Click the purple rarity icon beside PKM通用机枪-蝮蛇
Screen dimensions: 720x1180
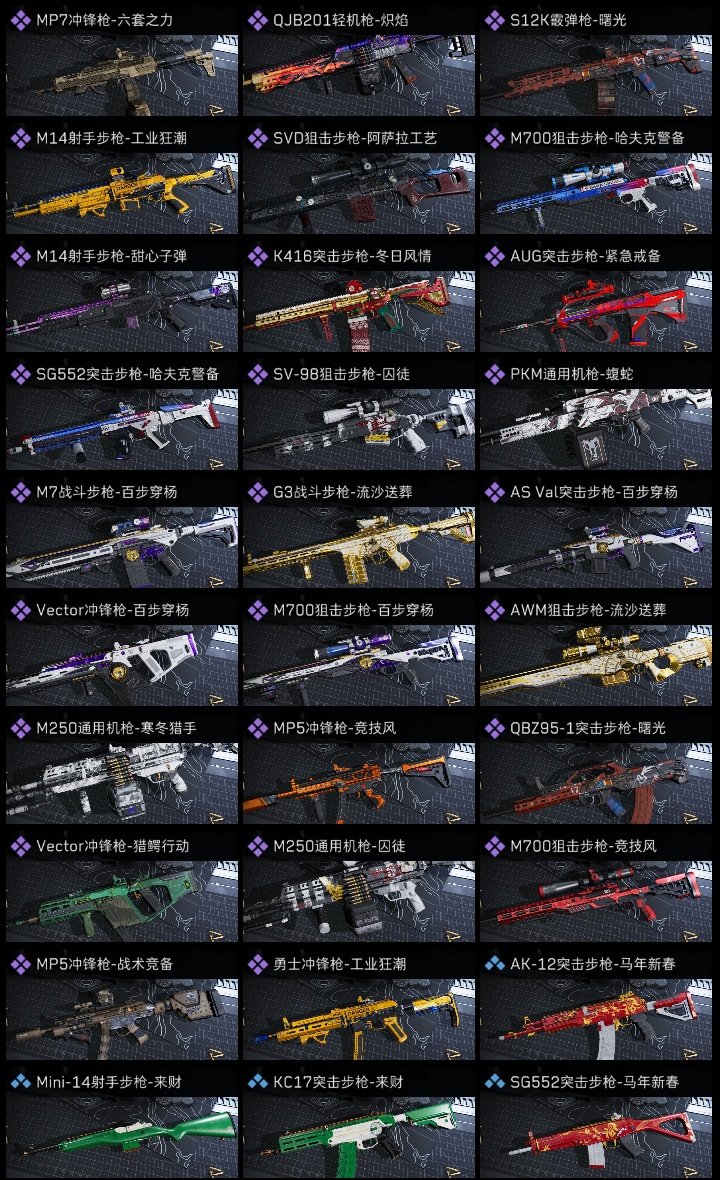494,374
